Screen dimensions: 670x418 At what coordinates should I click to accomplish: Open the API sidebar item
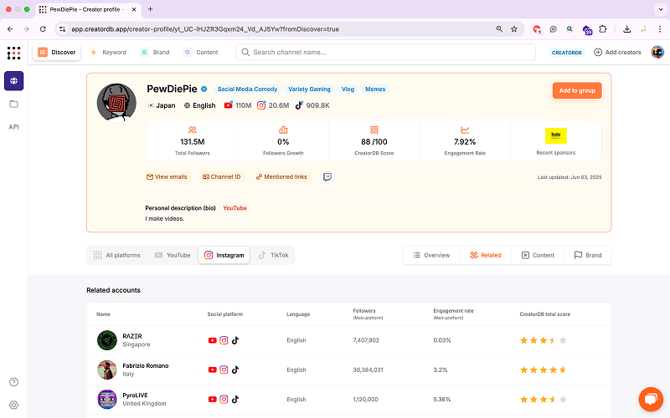coord(14,127)
